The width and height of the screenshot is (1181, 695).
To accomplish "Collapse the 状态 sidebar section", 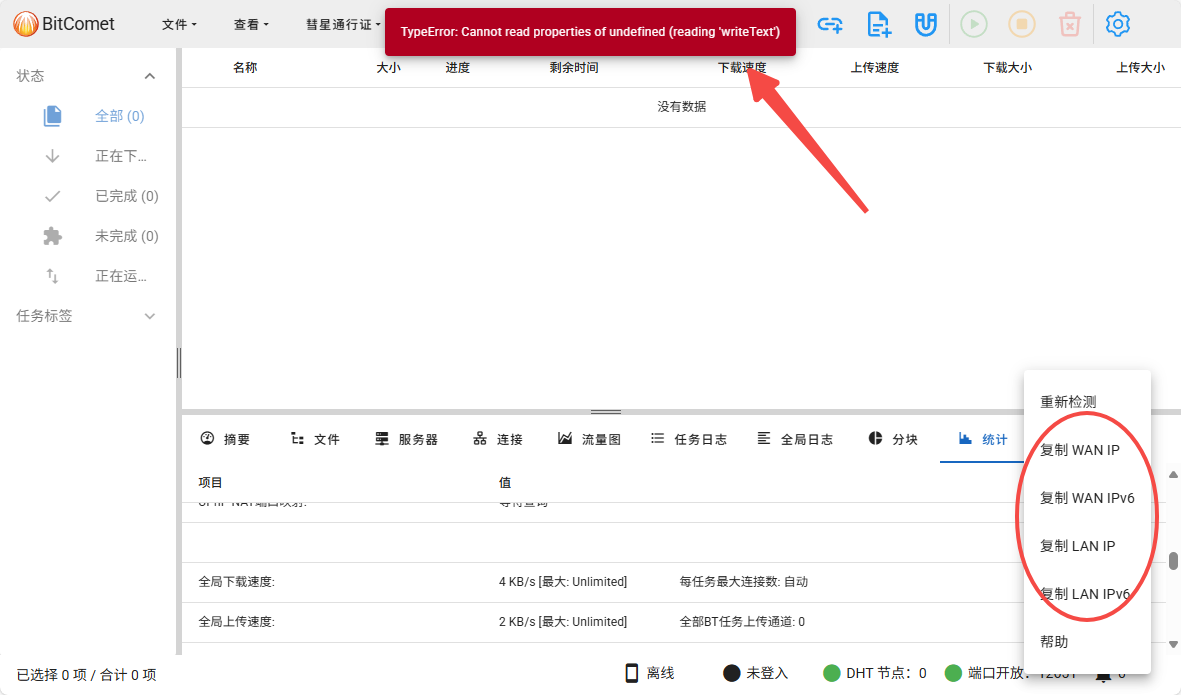I will [x=150, y=76].
